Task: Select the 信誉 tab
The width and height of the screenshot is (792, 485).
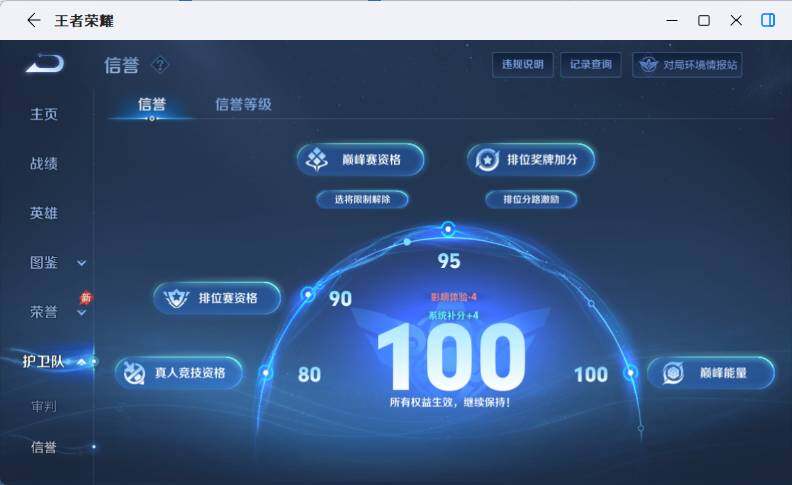Action: click(x=152, y=105)
